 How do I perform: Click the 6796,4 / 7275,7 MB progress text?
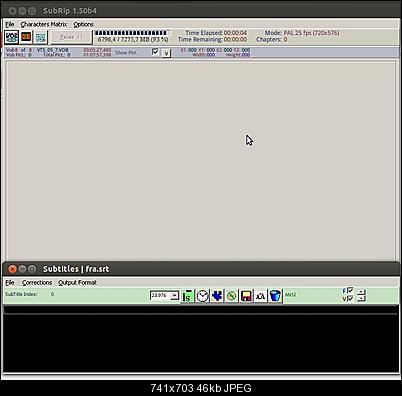[133, 39]
